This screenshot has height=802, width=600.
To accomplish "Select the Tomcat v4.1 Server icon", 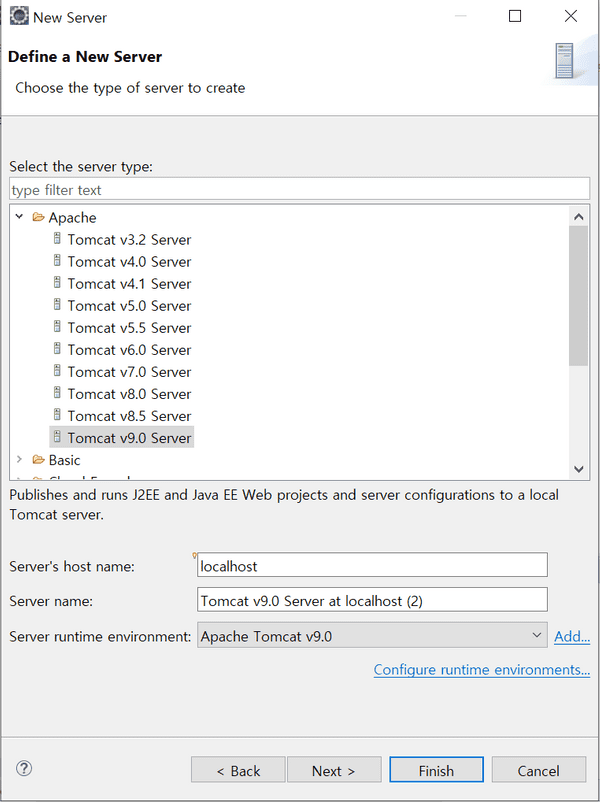I will coord(58,283).
